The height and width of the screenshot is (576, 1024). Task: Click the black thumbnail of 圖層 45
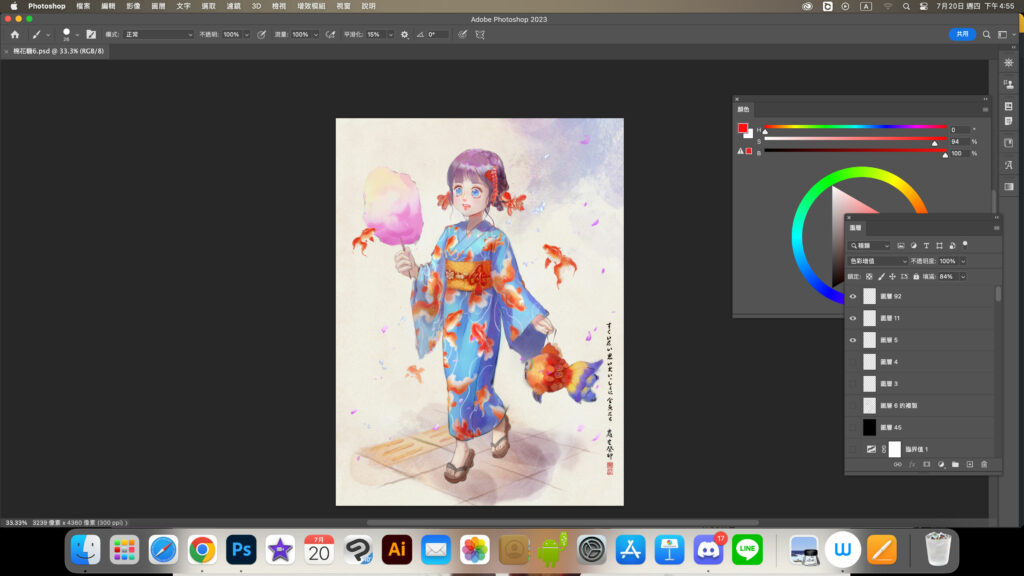869,427
